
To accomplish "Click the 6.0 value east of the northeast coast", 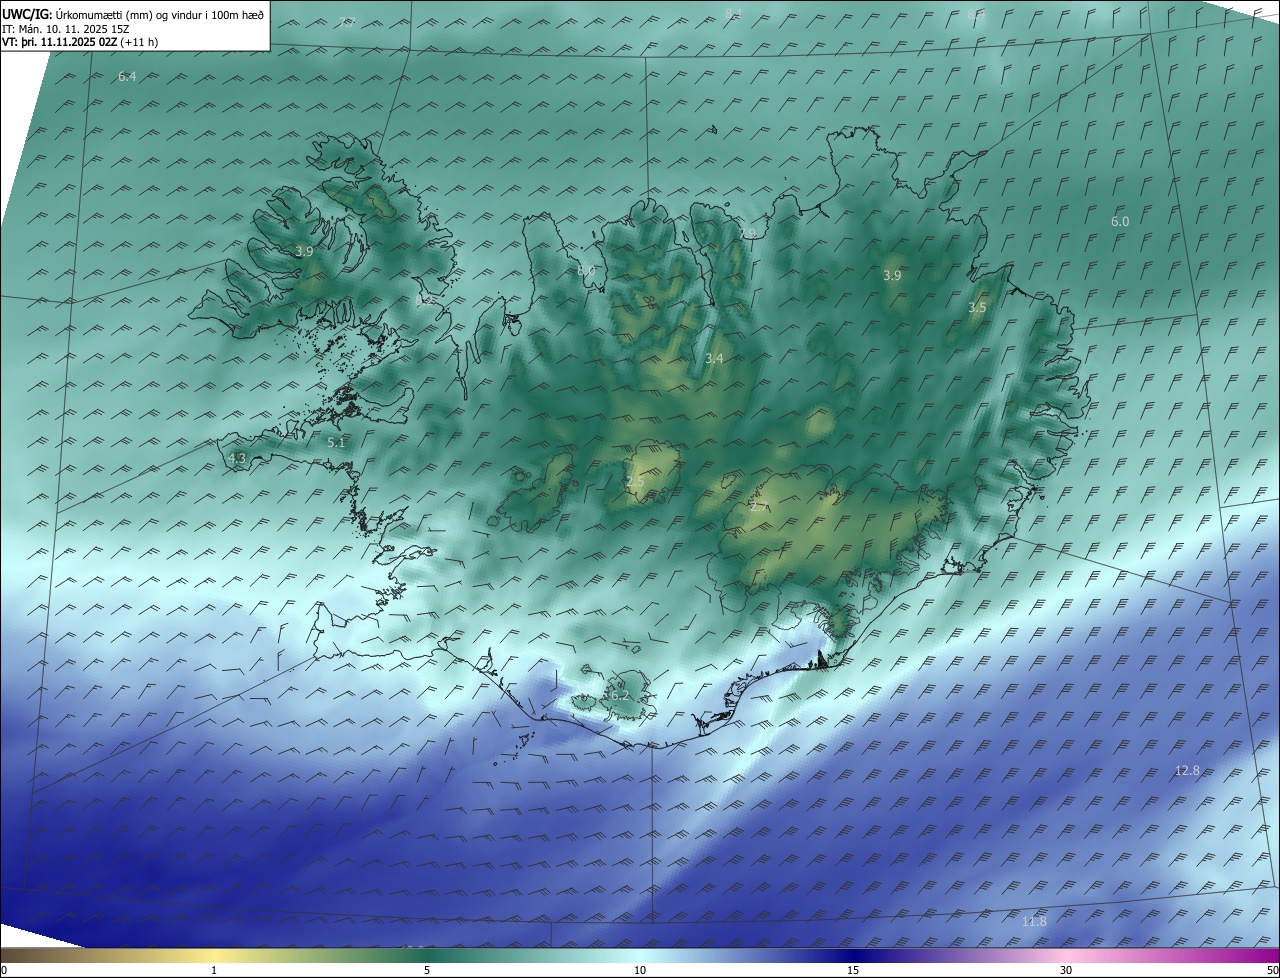I will (1120, 222).
